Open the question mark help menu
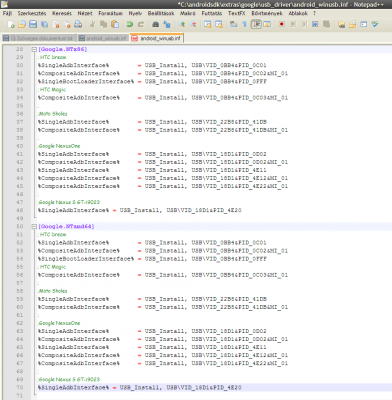392x400 pixels. [x=314, y=13]
